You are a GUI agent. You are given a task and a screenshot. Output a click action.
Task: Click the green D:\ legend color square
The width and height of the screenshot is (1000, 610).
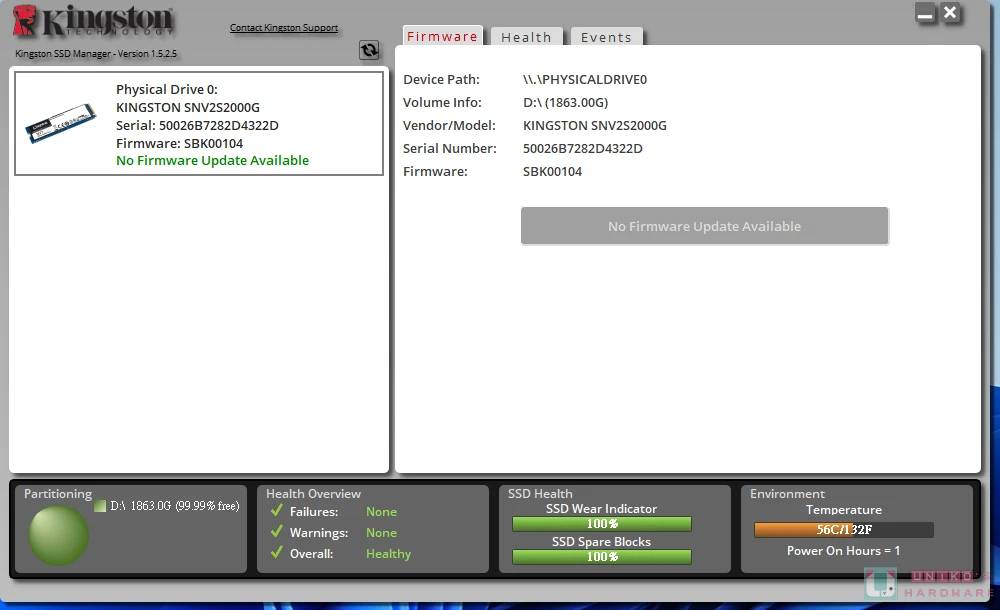click(x=99, y=506)
